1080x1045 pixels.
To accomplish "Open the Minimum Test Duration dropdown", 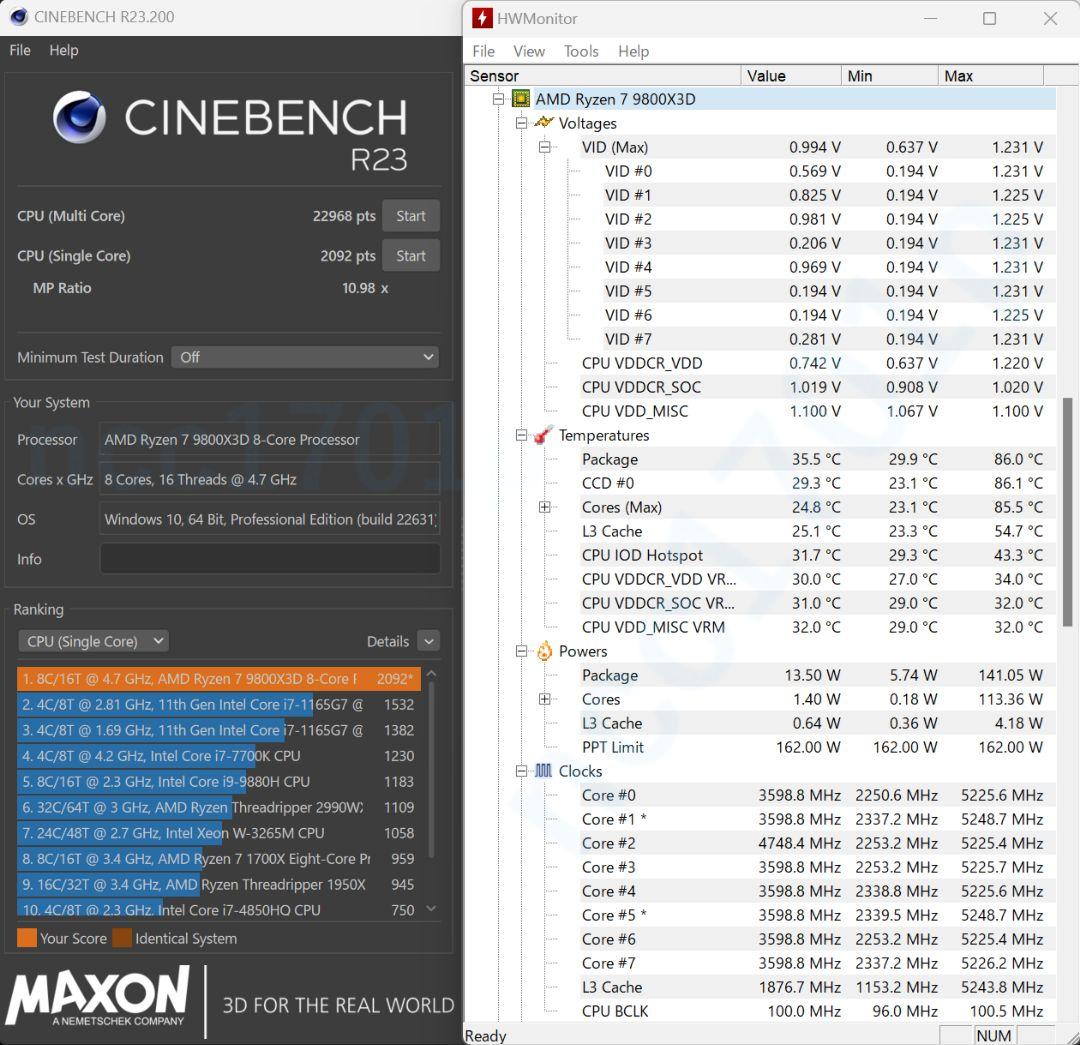I will (304, 357).
